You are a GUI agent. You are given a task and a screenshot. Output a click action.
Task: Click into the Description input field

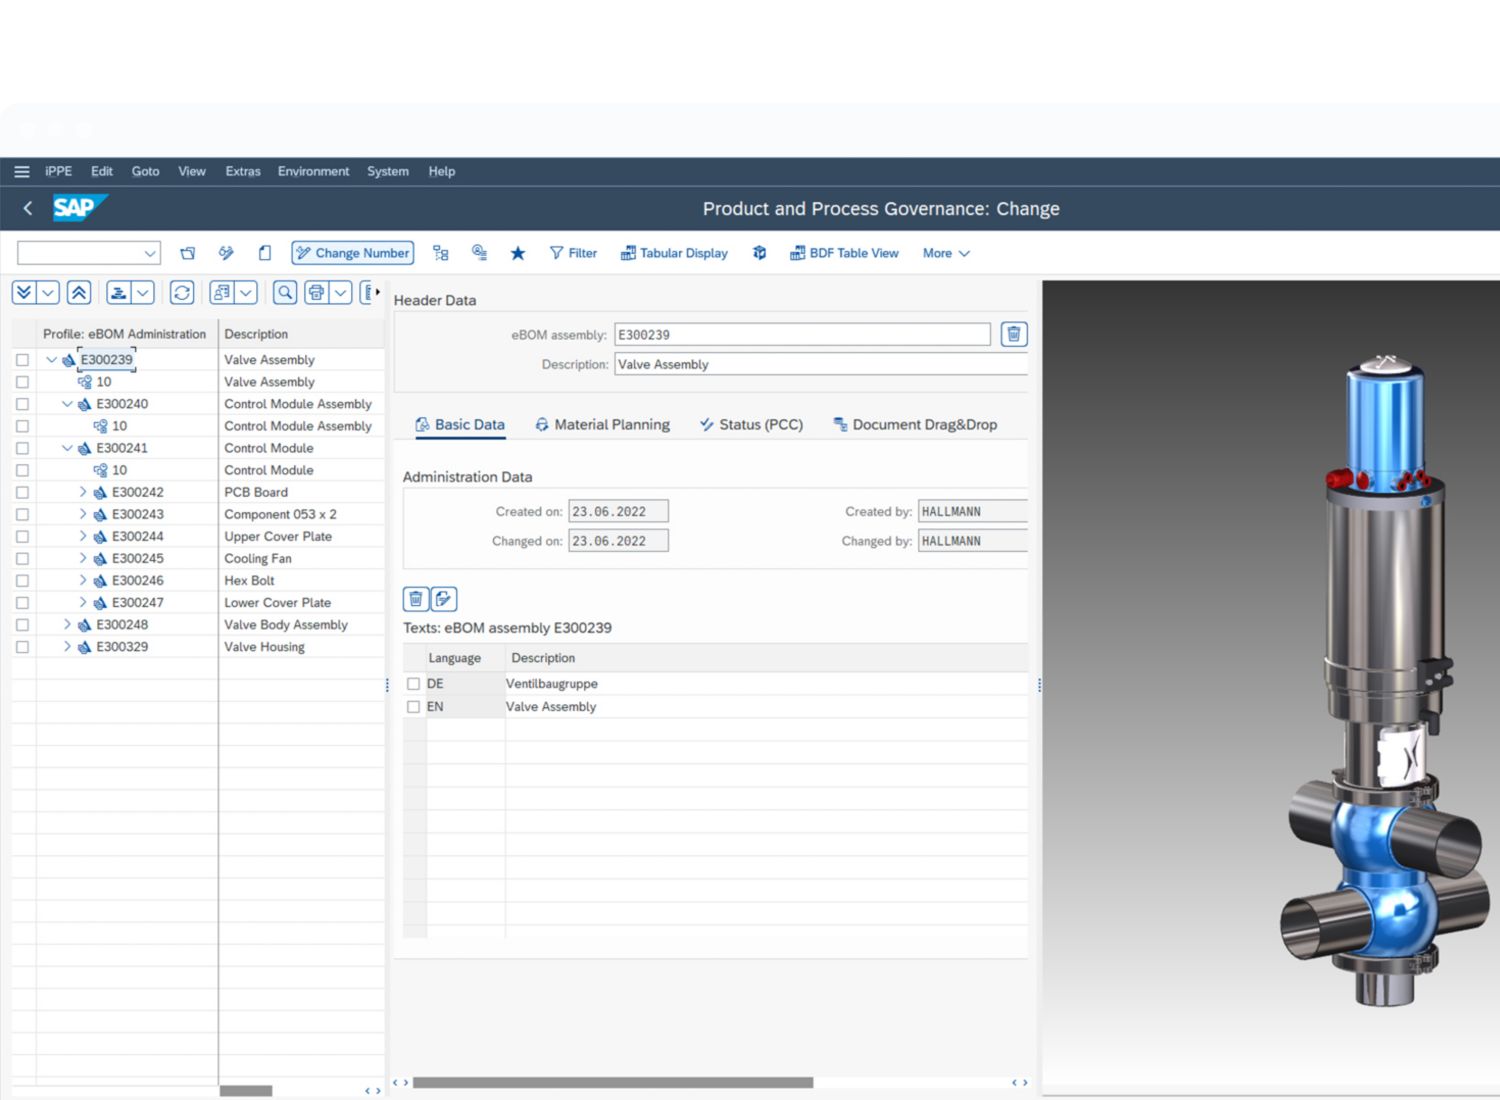pos(820,364)
